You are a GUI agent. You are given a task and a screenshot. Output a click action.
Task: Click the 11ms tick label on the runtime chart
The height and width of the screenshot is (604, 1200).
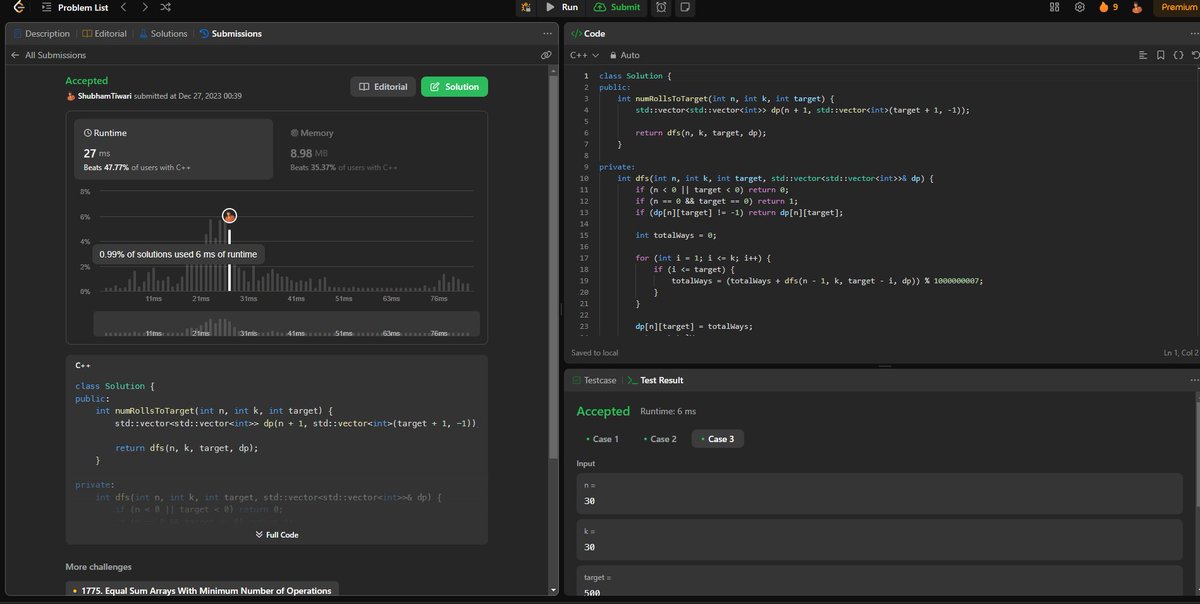(x=153, y=299)
